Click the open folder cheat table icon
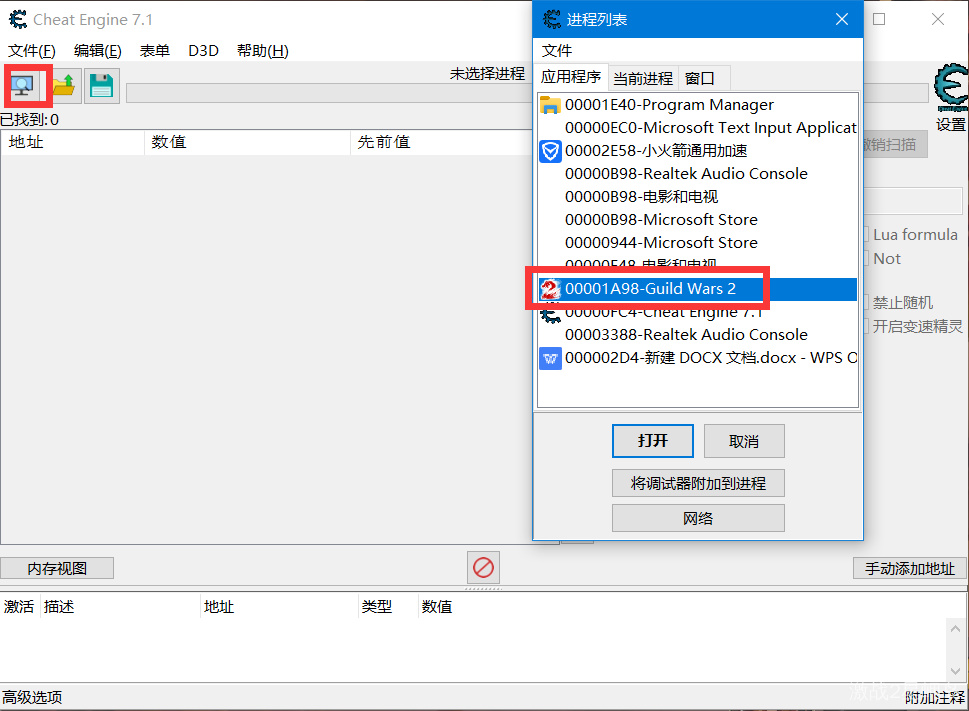Image resolution: width=969 pixels, height=711 pixels. (63, 85)
